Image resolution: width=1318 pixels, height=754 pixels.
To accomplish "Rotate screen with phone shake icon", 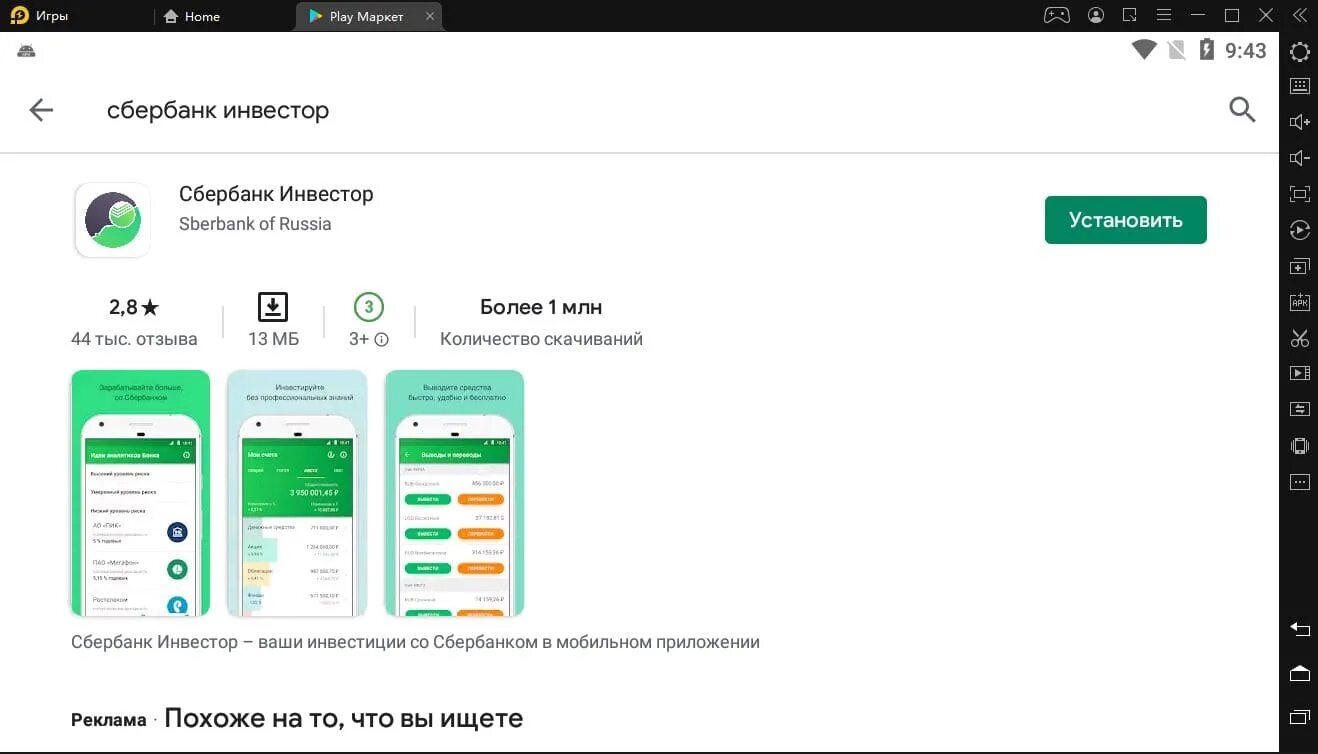I will (x=1299, y=446).
